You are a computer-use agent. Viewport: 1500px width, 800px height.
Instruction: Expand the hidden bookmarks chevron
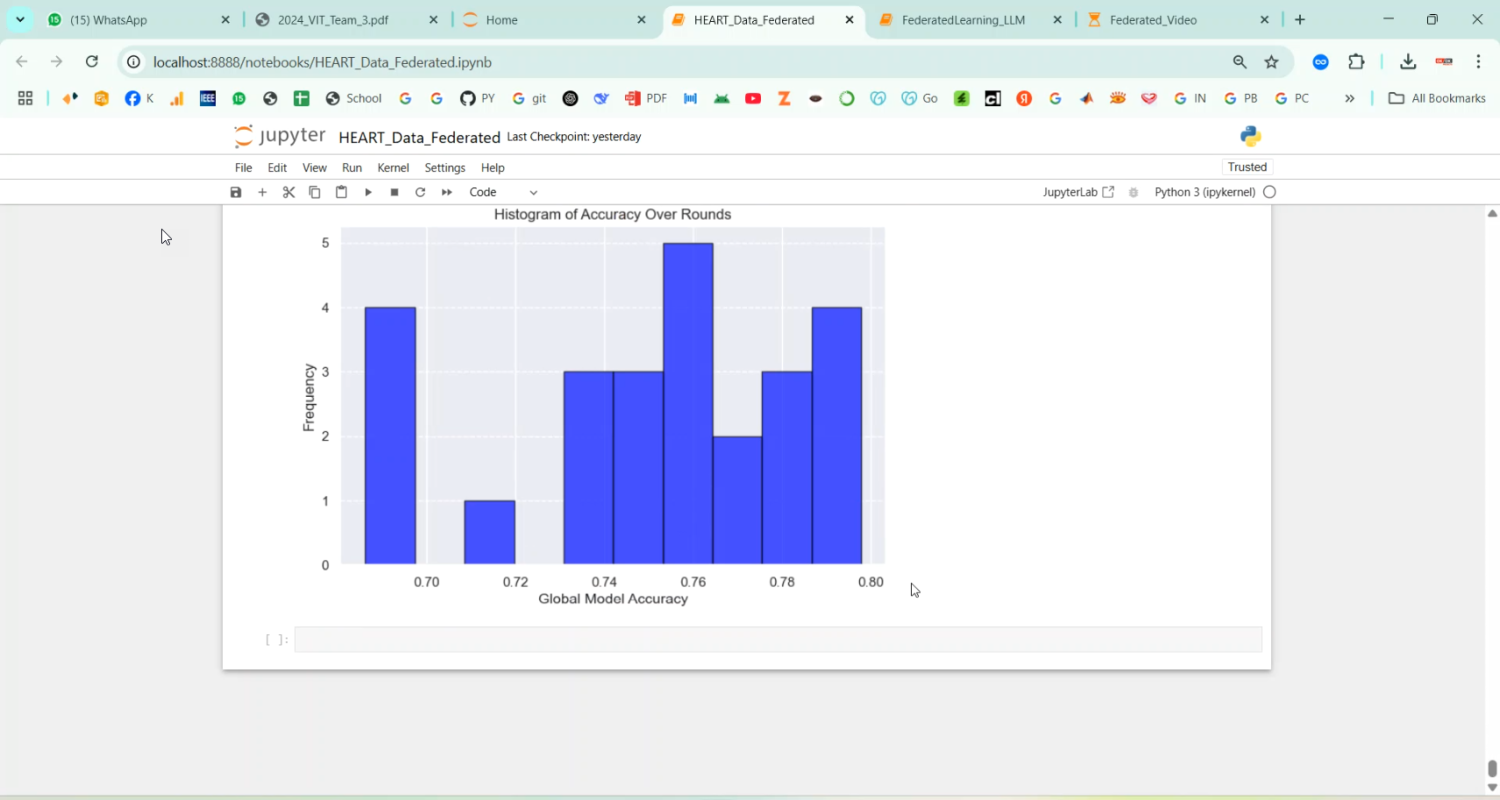tap(1349, 98)
